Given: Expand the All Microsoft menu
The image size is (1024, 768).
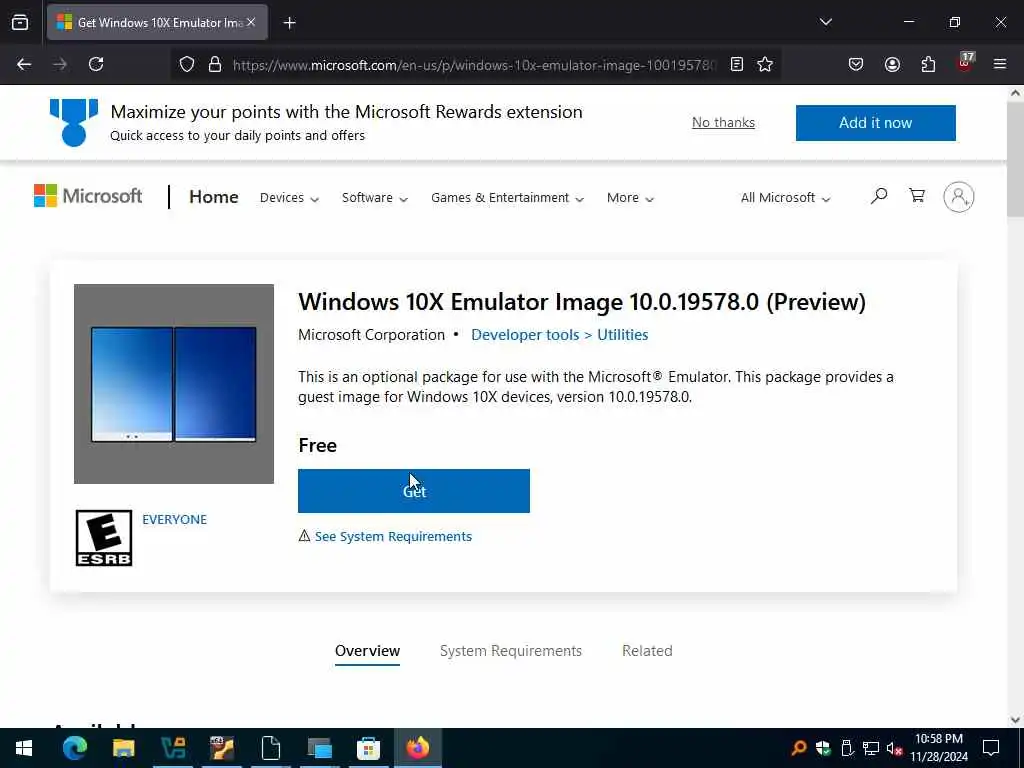Looking at the screenshot, I should coord(786,198).
